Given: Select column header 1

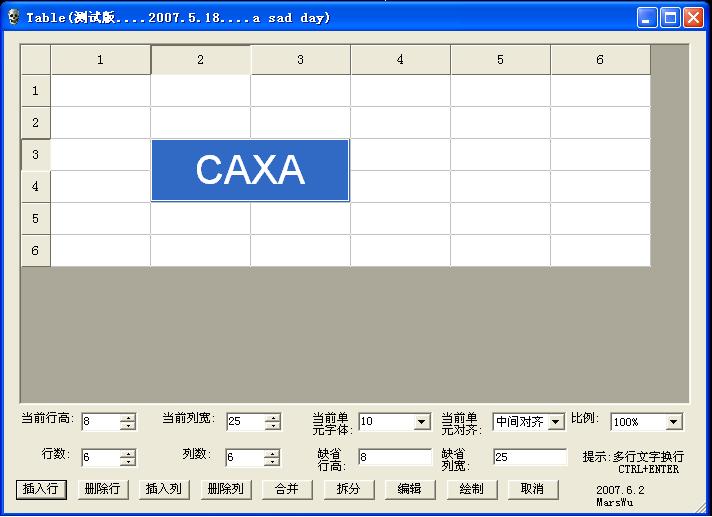Looking at the screenshot, I should (100, 60).
